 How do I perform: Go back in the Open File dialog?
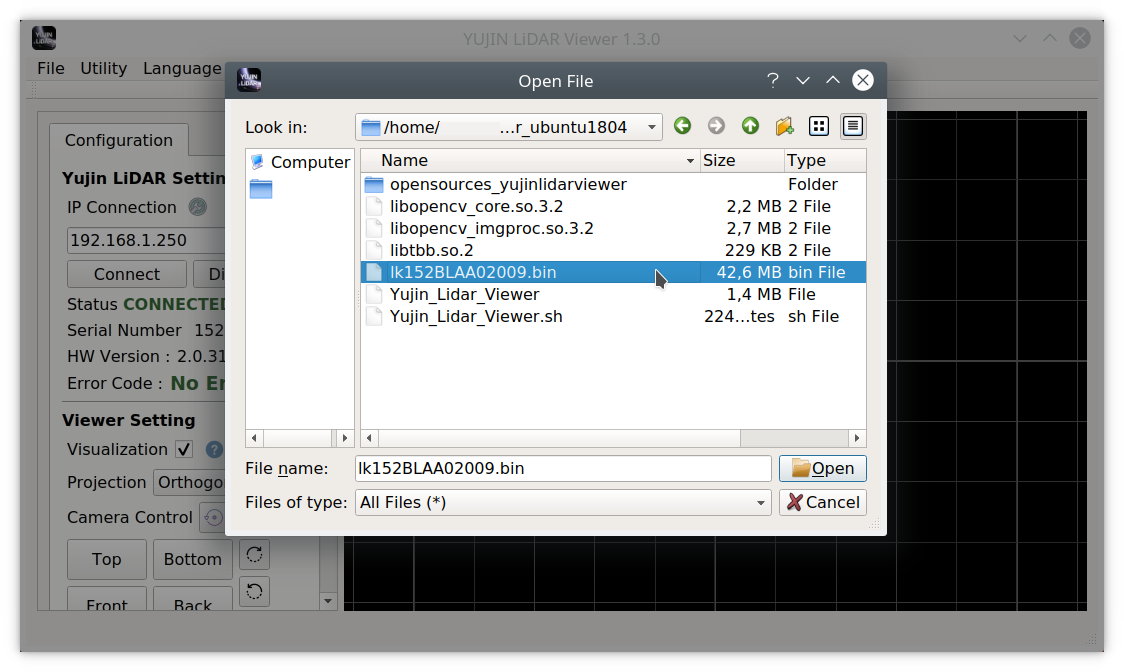(x=682, y=126)
